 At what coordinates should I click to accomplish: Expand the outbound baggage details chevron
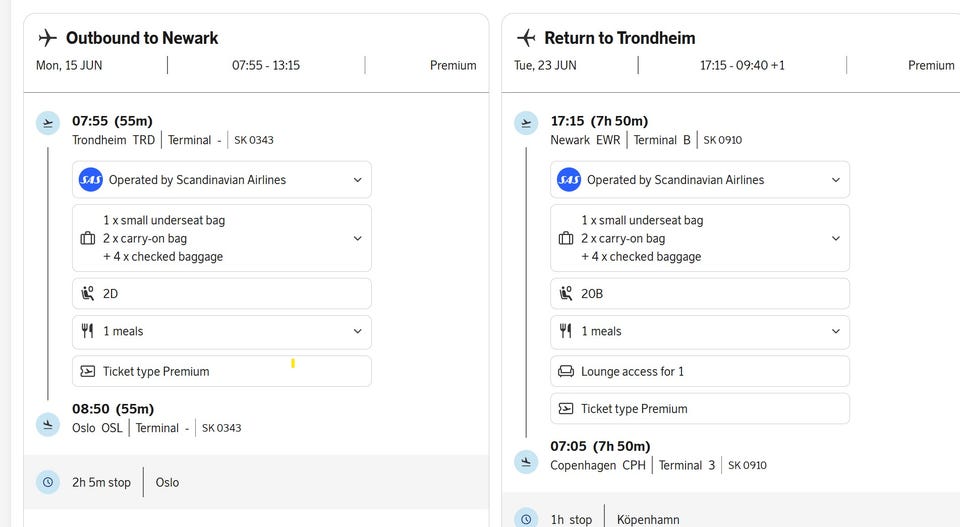(x=358, y=238)
